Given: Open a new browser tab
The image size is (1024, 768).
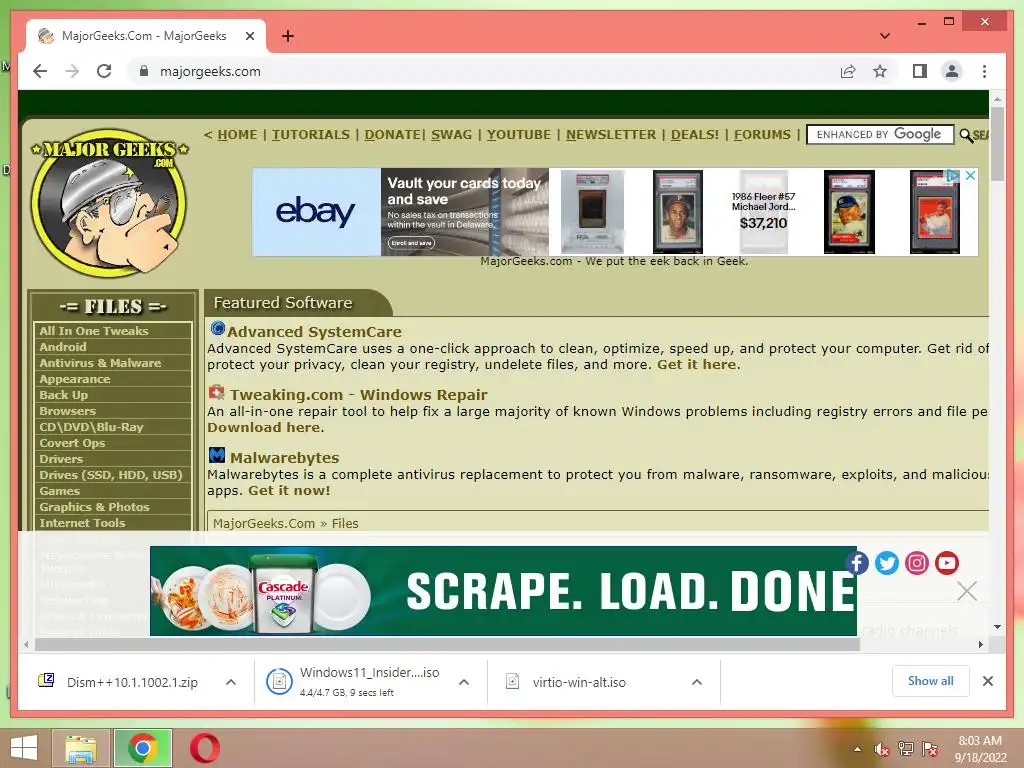Looking at the screenshot, I should point(287,36).
